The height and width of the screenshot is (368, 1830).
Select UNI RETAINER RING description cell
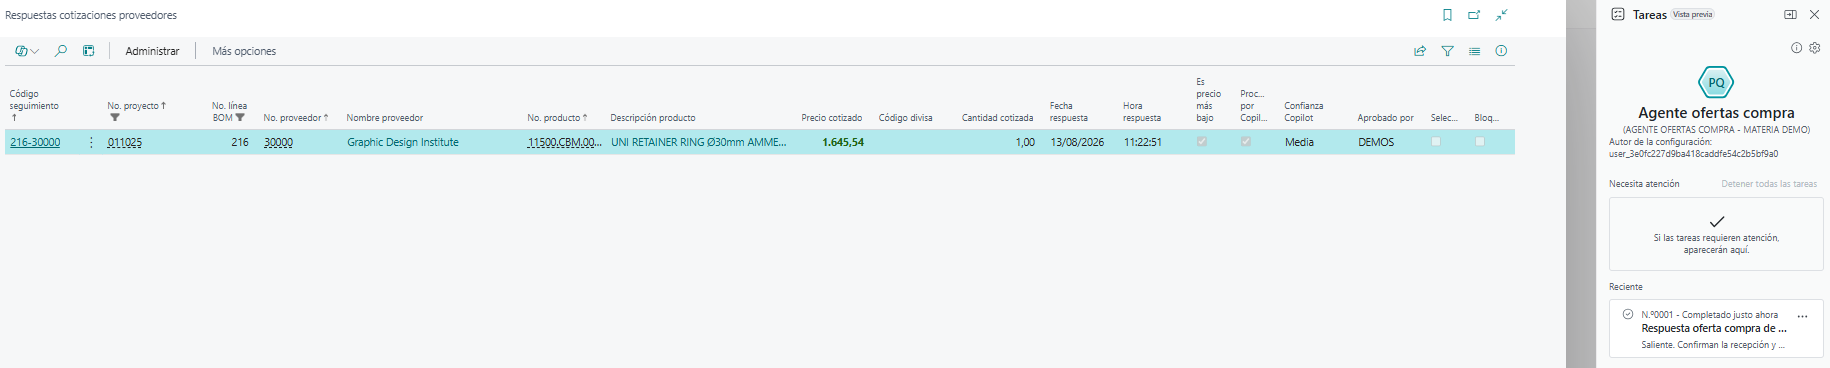pyautogui.click(x=699, y=142)
